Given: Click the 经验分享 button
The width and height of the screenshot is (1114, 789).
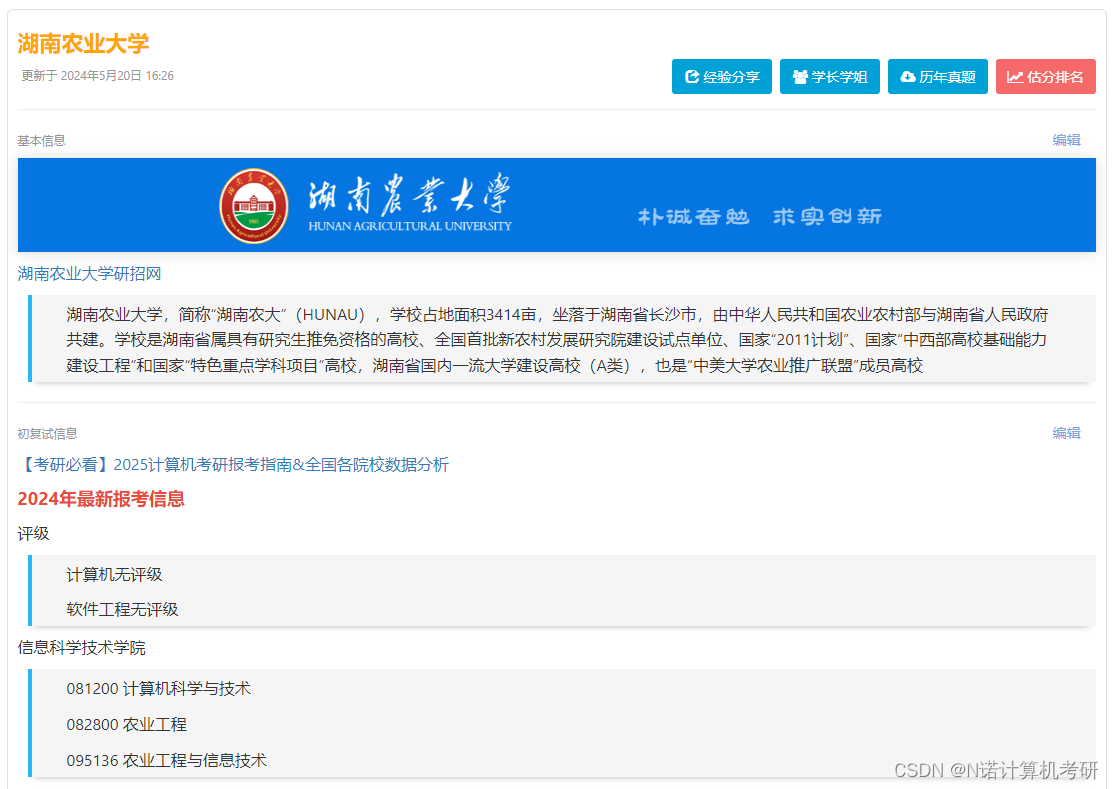Looking at the screenshot, I should [x=721, y=77].
